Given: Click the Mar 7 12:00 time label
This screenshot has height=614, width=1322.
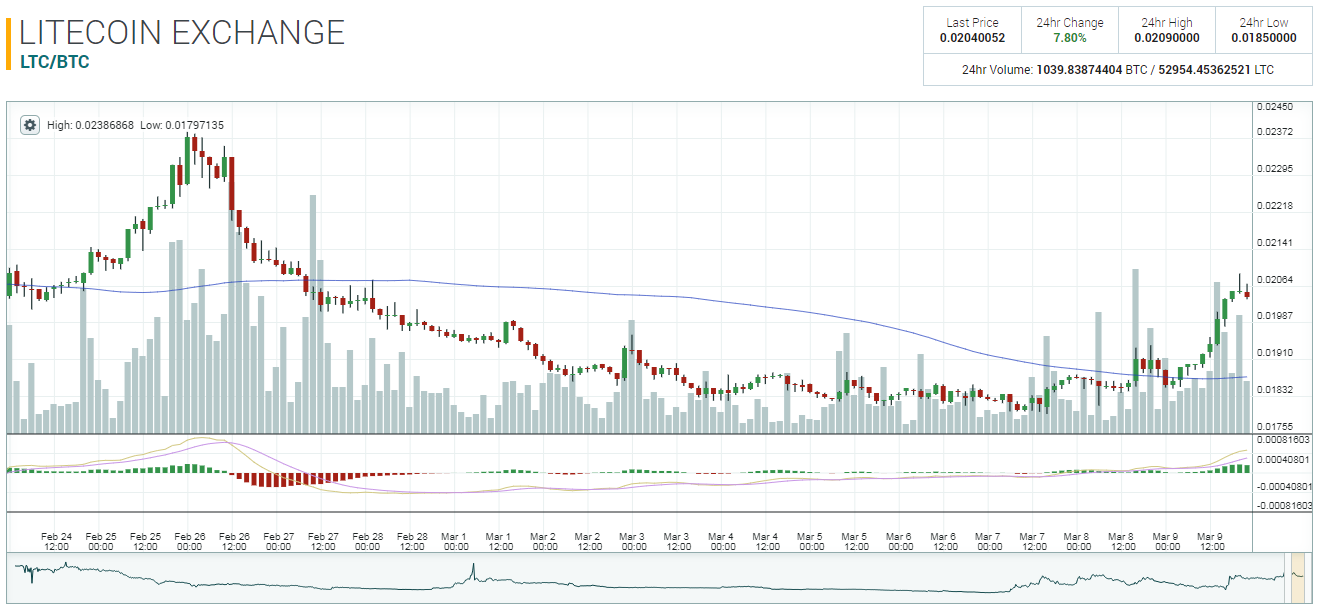Looking at the screenshot, I should (x=1033, y=542).
